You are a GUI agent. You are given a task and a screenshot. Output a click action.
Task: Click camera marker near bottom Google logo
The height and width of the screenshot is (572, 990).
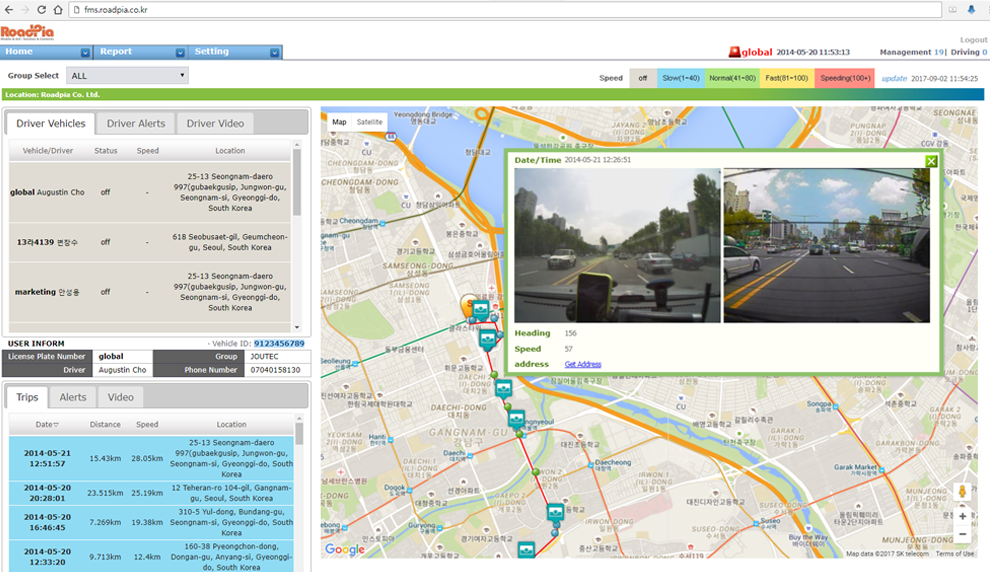(527, 550)
